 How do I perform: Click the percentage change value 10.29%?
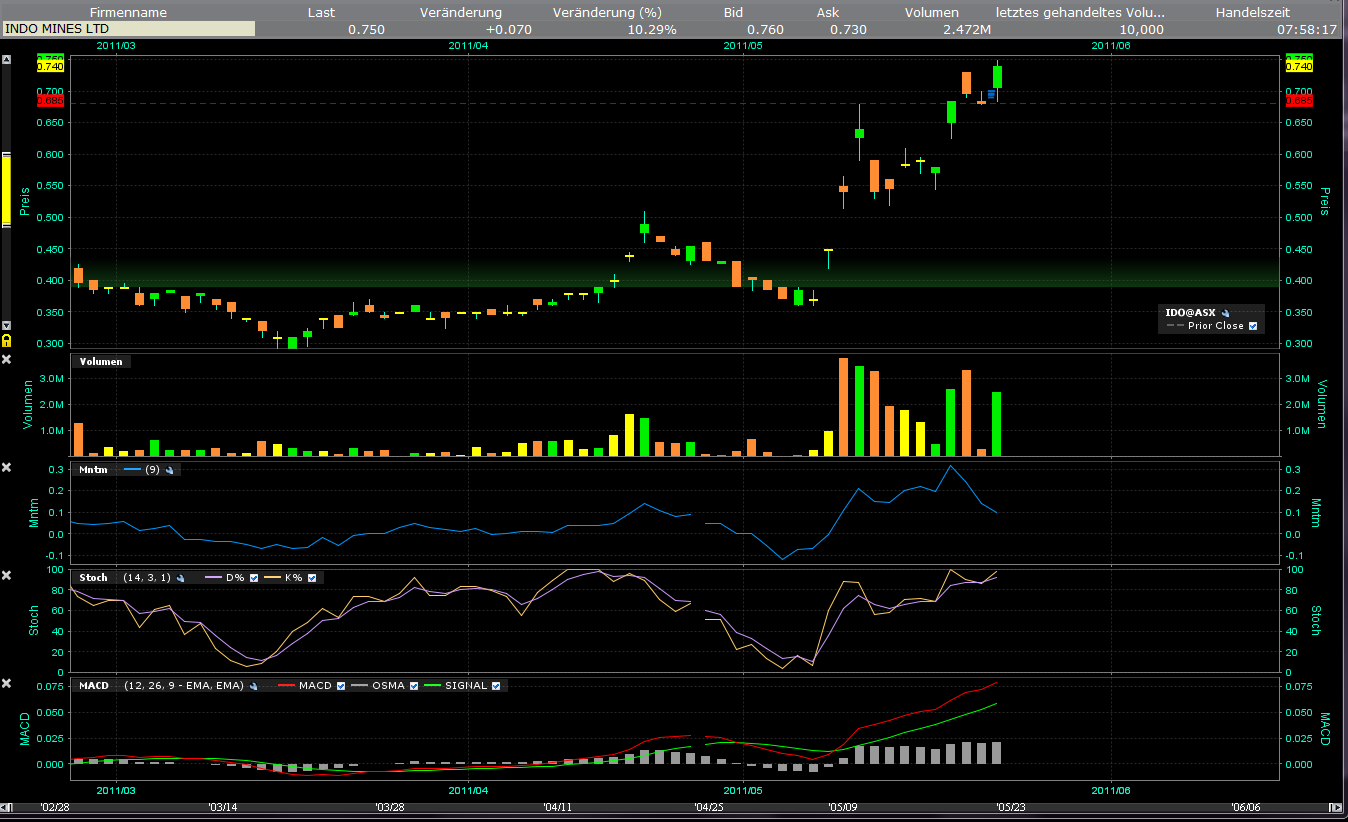pos(652,29)
